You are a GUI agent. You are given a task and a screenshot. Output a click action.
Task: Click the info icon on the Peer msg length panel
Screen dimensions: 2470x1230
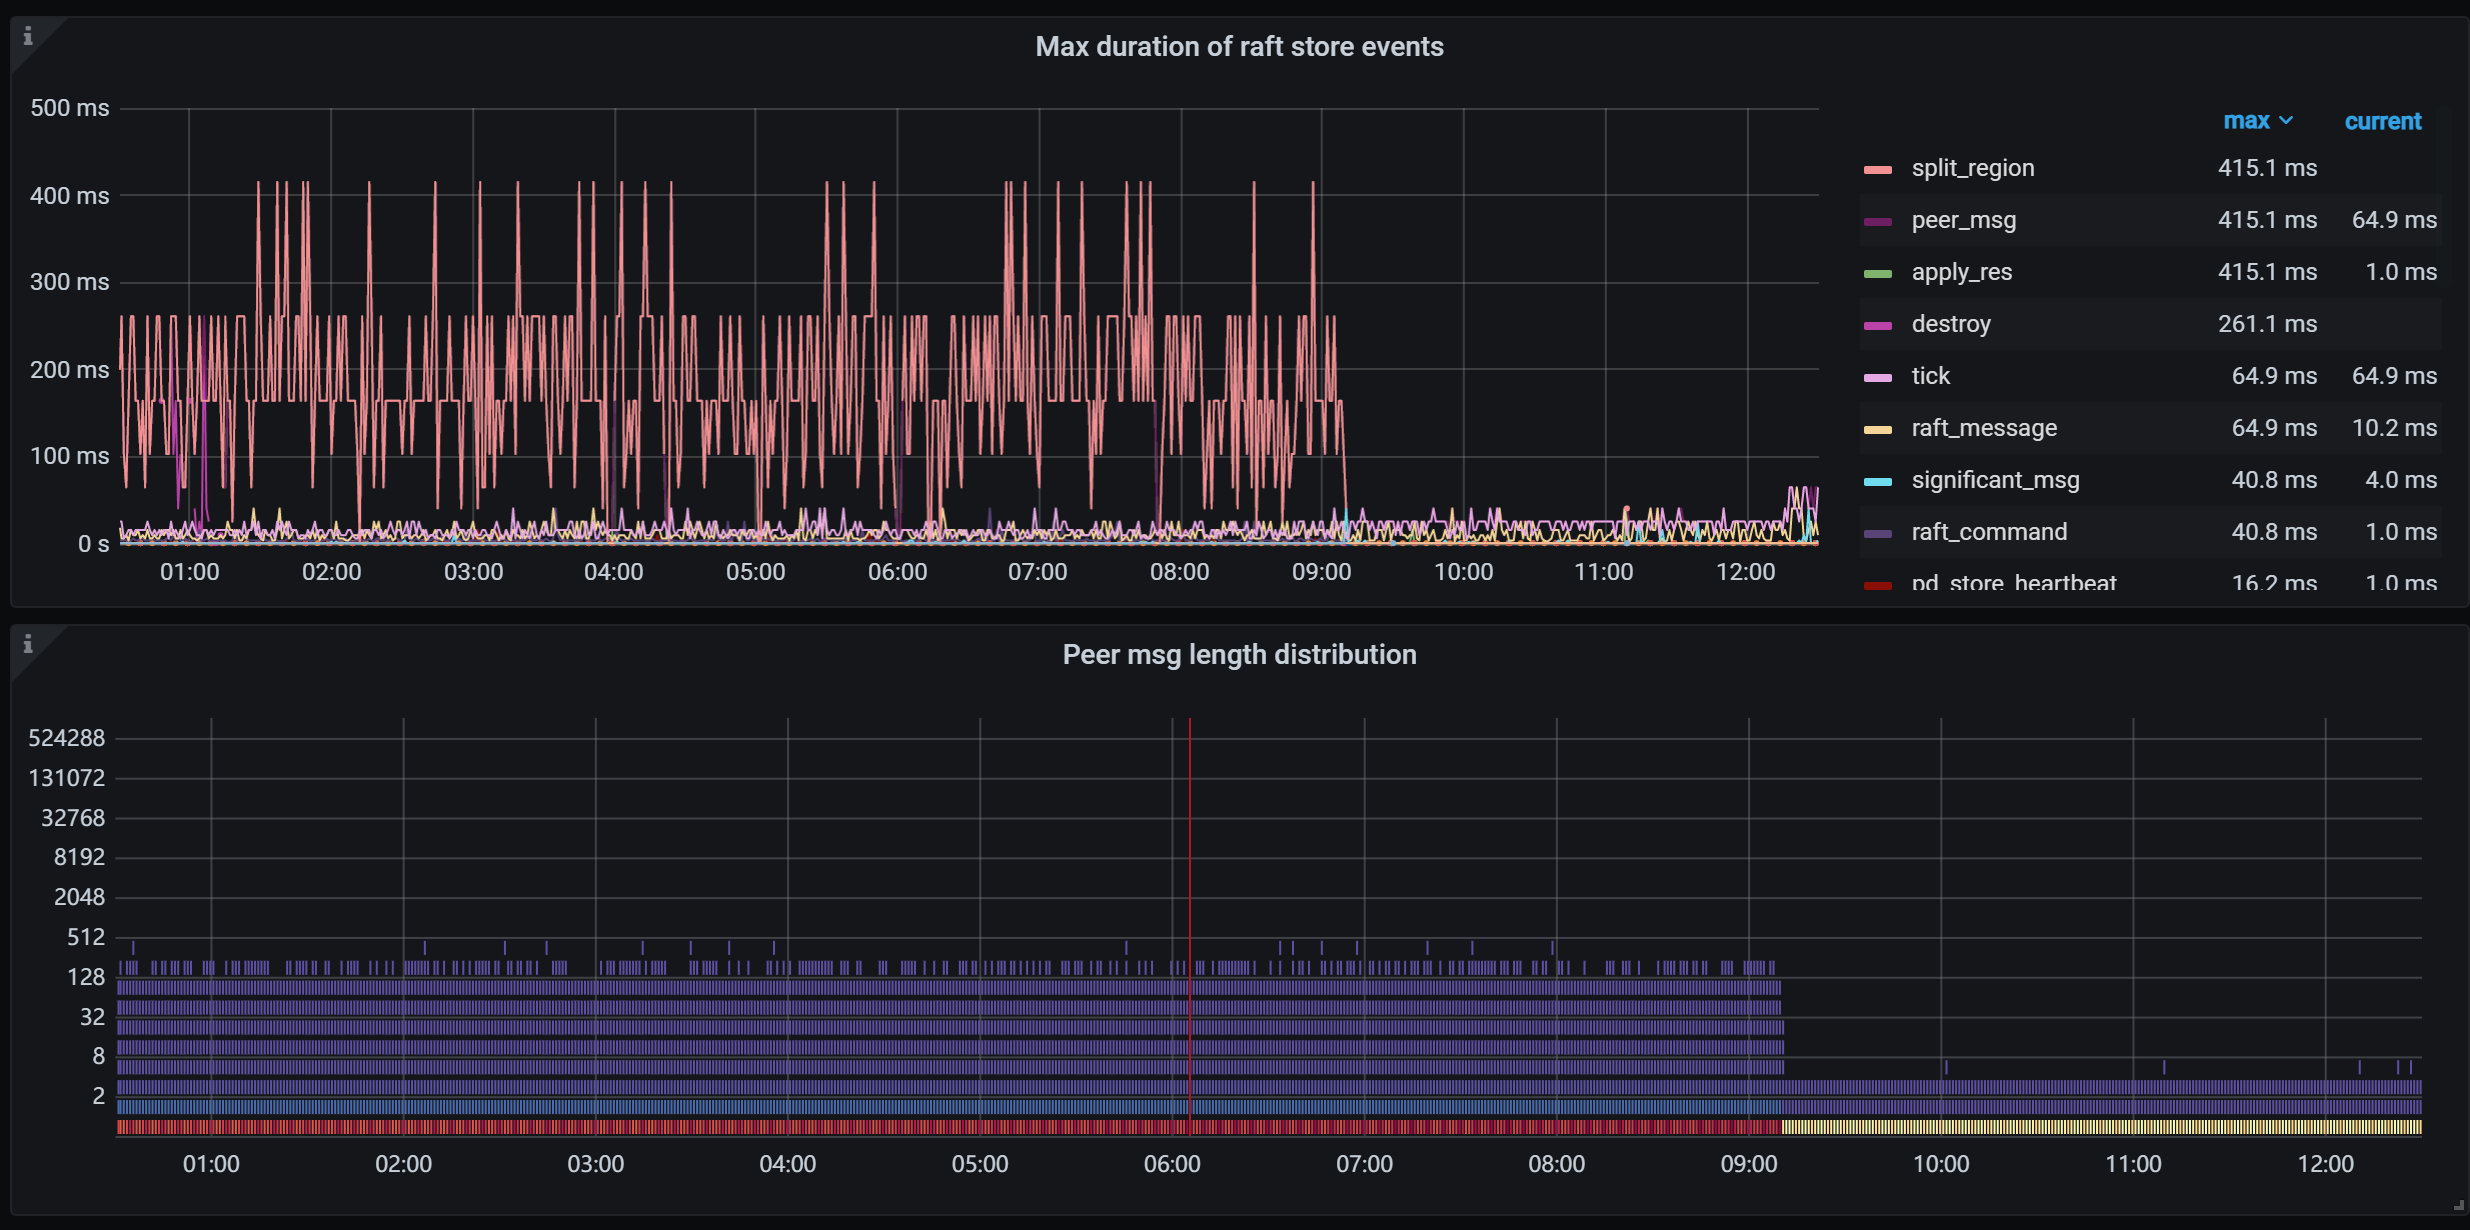click(28, 644)
